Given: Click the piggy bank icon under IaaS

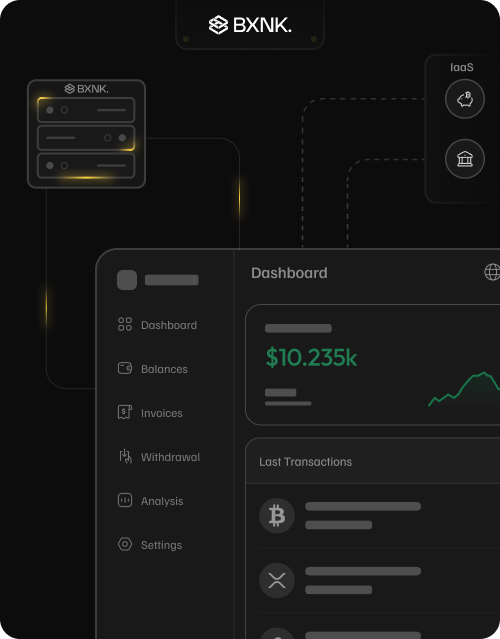Looking at the screenshot, I should (465, 99).
